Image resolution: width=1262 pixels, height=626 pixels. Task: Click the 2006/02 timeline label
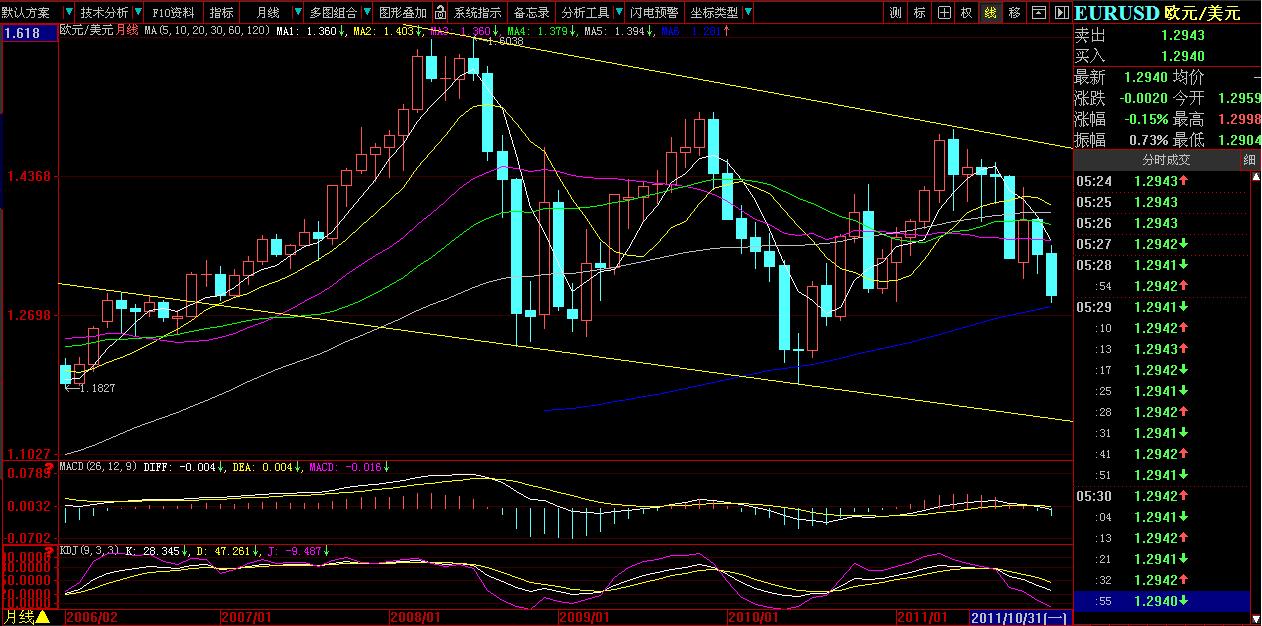pyautogui.click(x=91, y=618)
